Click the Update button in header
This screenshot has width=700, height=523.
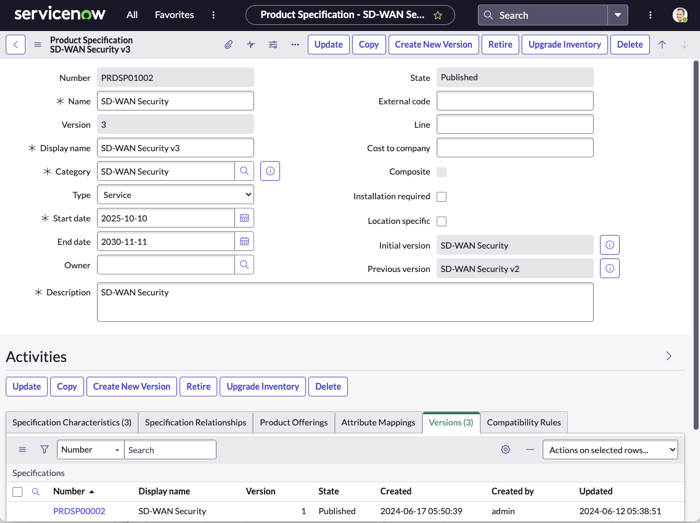pyautogui.click(x=329, y=45)
